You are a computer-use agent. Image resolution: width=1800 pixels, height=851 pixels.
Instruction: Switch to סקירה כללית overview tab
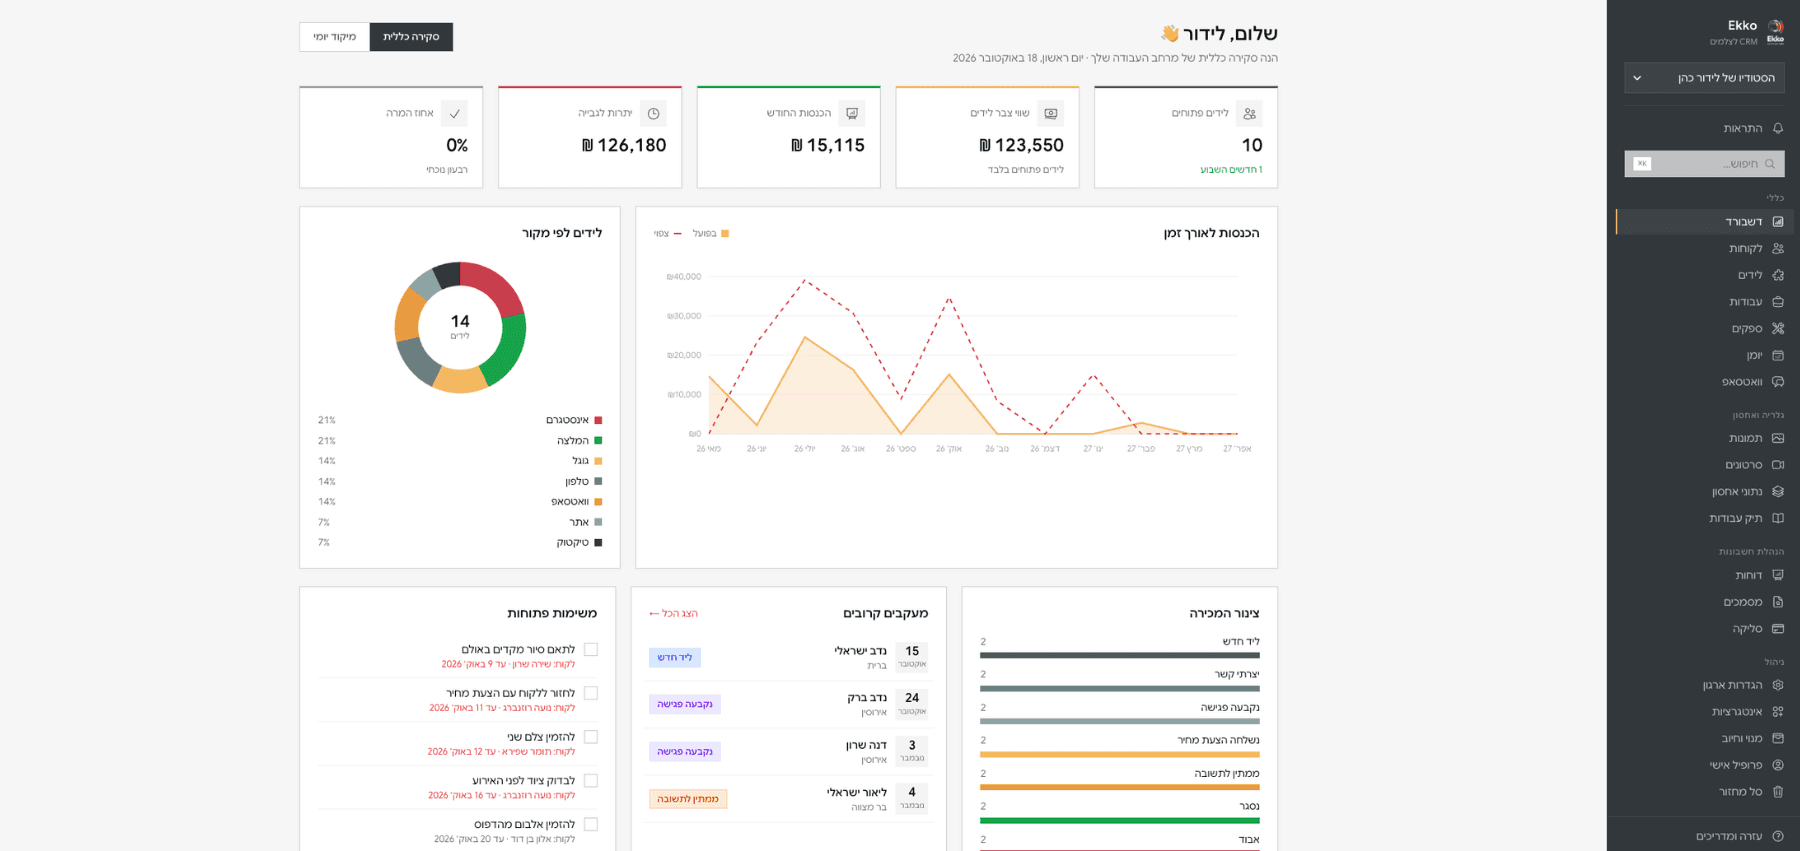pos(411,37)
